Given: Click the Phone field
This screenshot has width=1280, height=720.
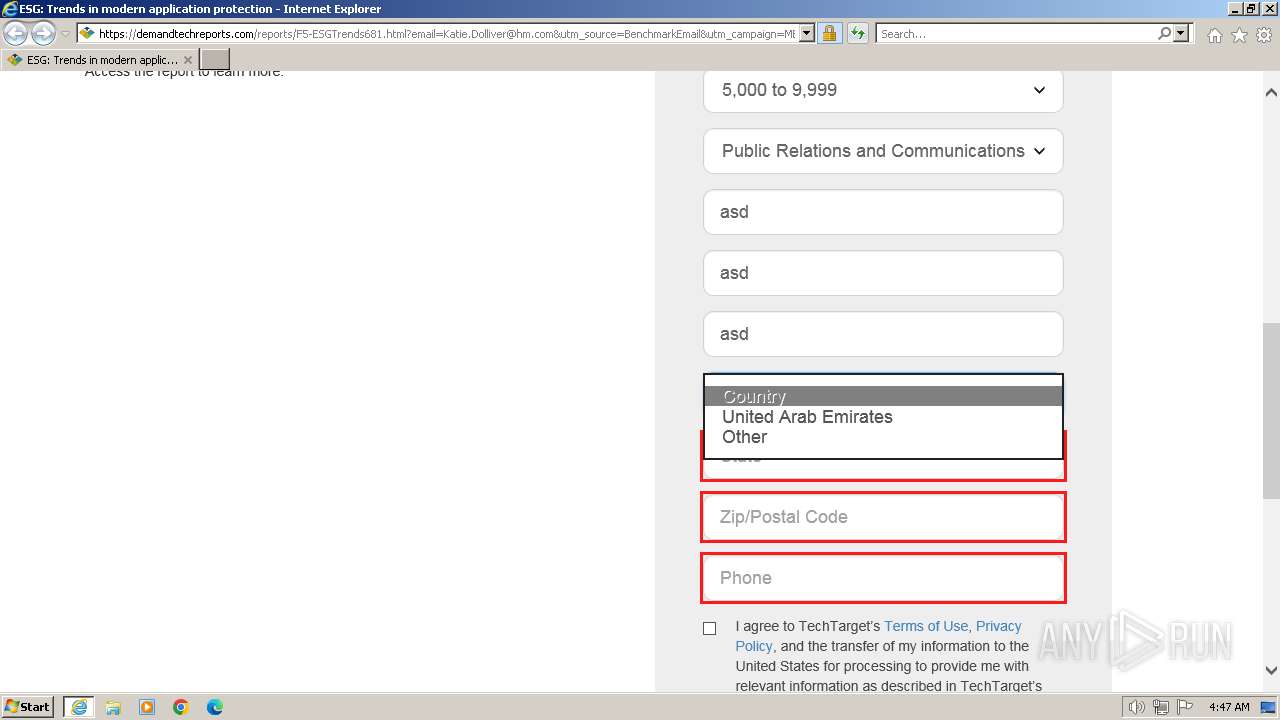Looking at the screenshot, I should [x=883, y=578].
